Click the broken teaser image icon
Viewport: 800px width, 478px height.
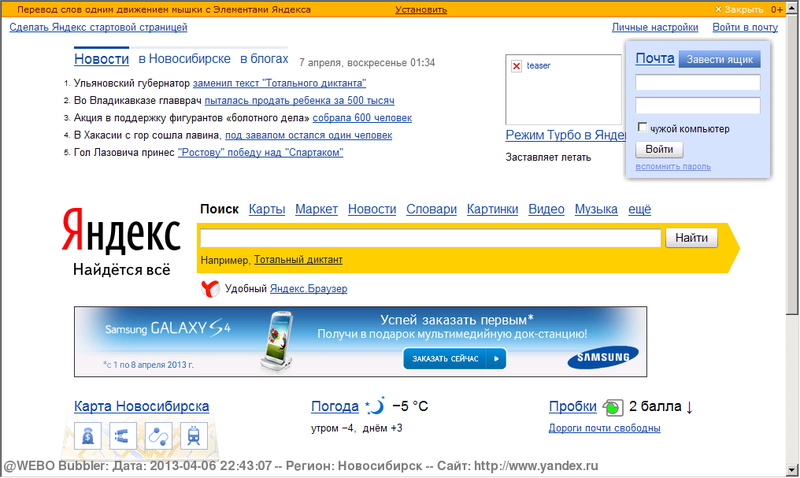coord(516,66)
